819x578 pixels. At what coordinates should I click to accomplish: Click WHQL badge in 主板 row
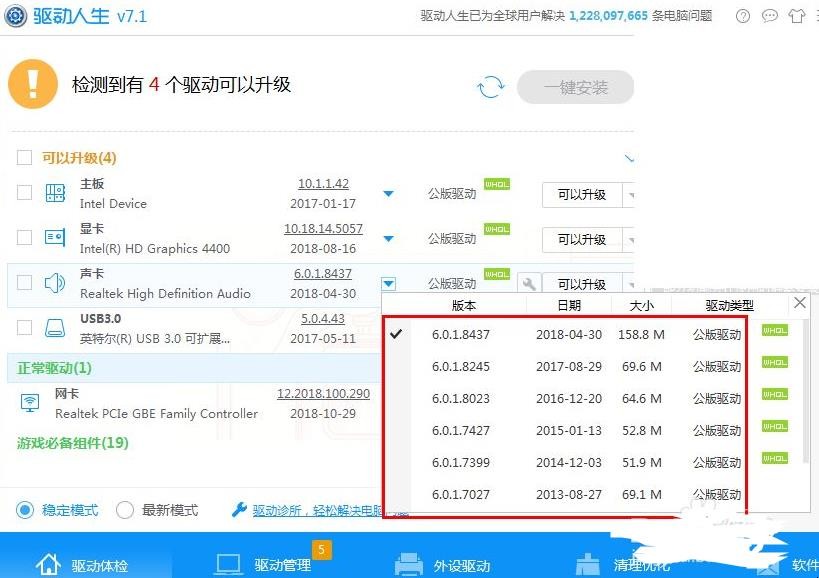pyautogui.click(x=497, y=184)
